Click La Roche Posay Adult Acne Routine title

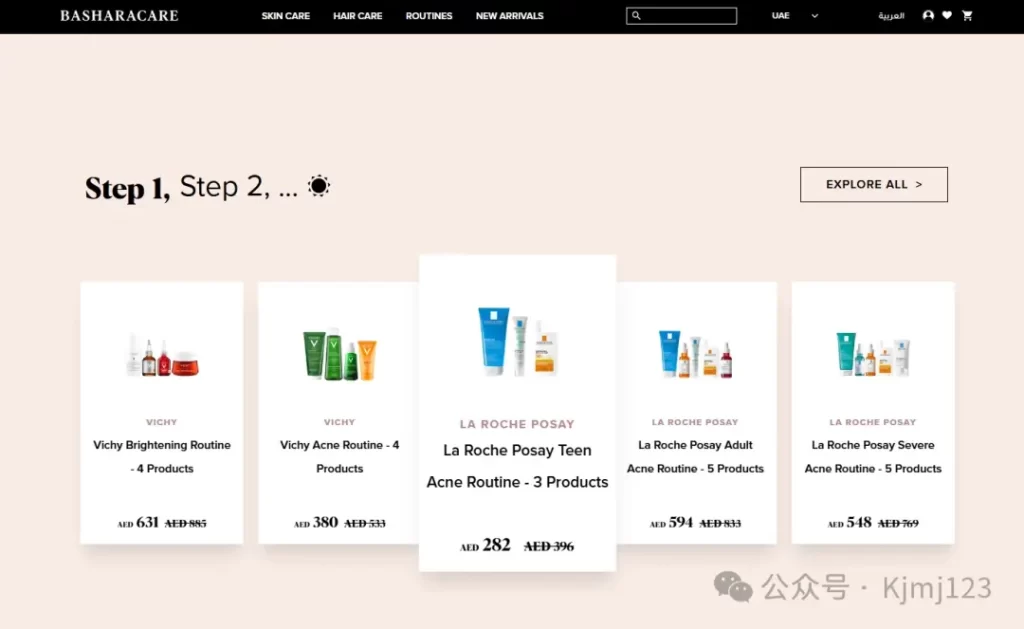695,457
